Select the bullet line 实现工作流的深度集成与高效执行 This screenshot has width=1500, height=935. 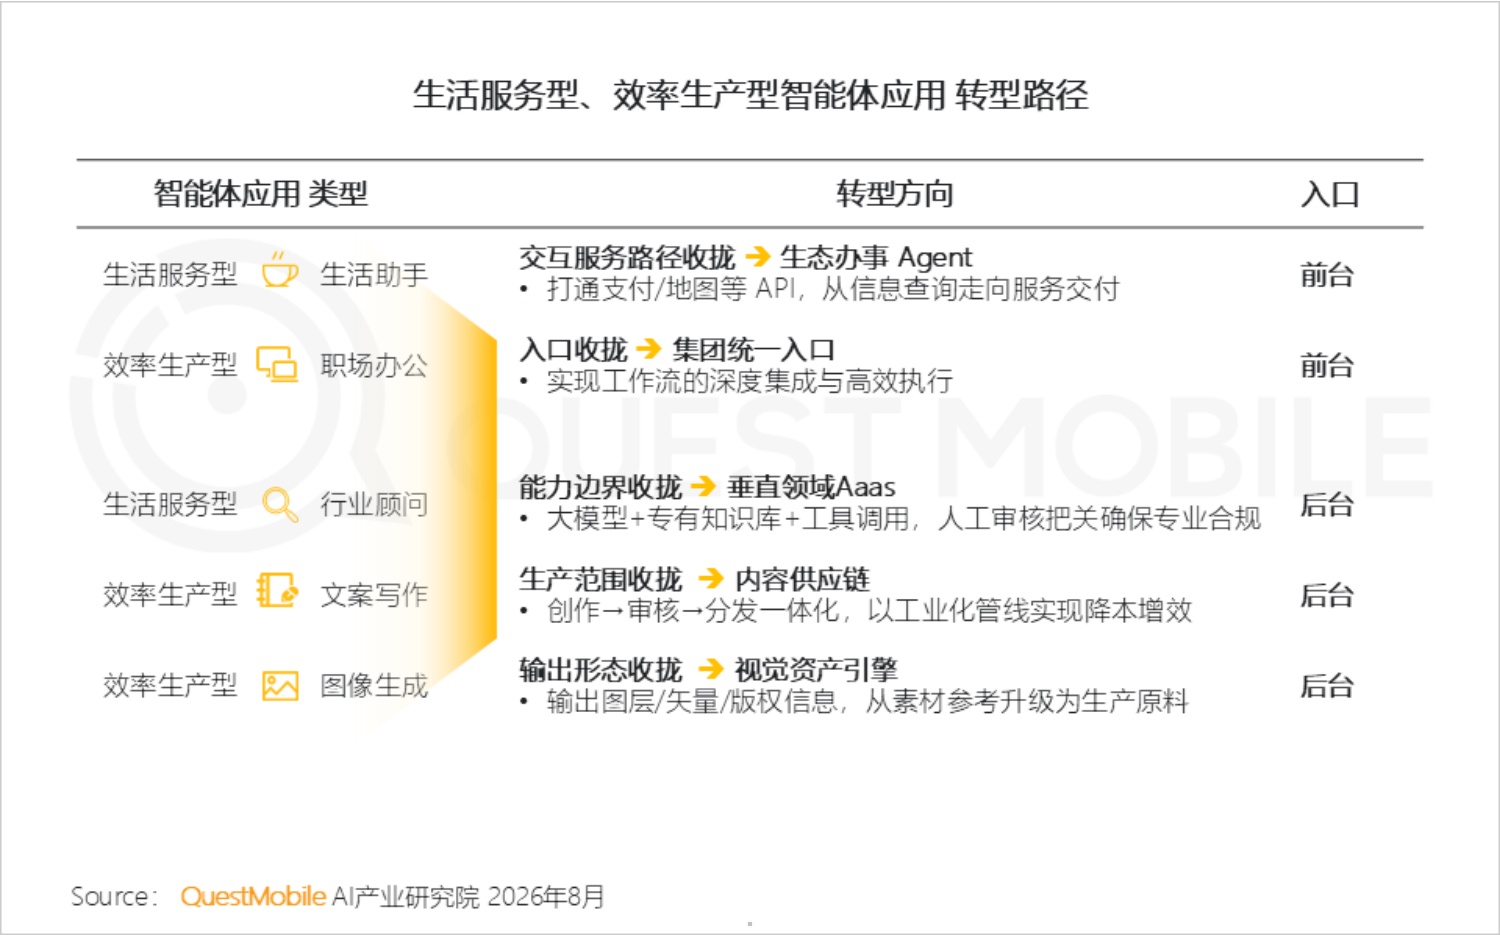tap(749, 381)
